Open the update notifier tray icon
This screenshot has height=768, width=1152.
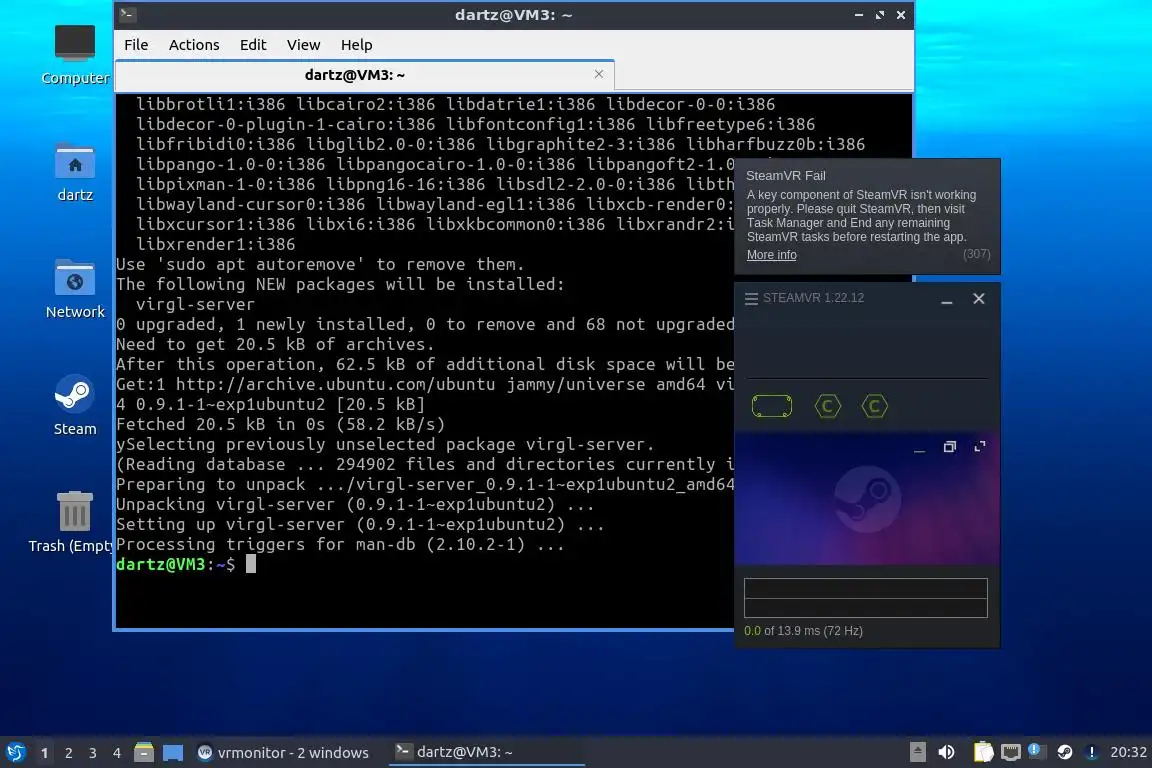point(1035,750)
